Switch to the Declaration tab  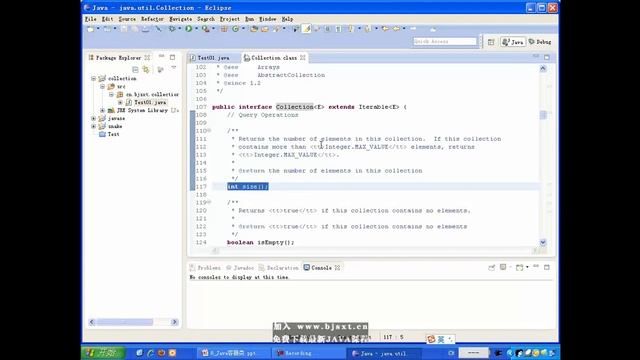(x=278, y=268)
